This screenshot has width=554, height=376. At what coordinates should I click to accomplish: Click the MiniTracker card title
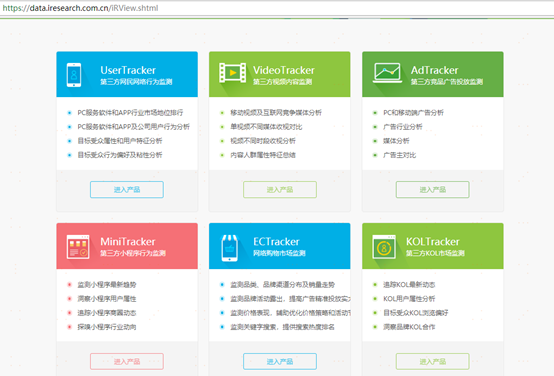pos(128,242)
